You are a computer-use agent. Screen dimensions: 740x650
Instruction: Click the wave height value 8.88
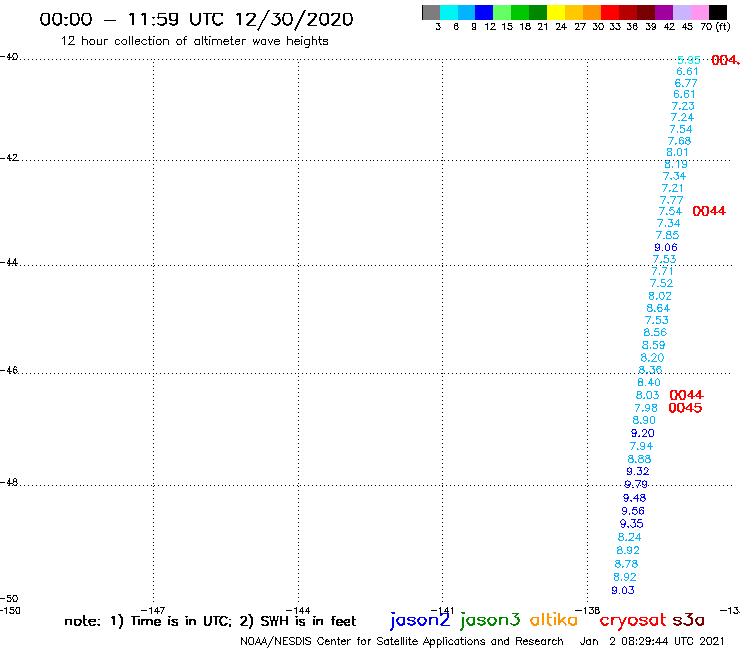639,459
